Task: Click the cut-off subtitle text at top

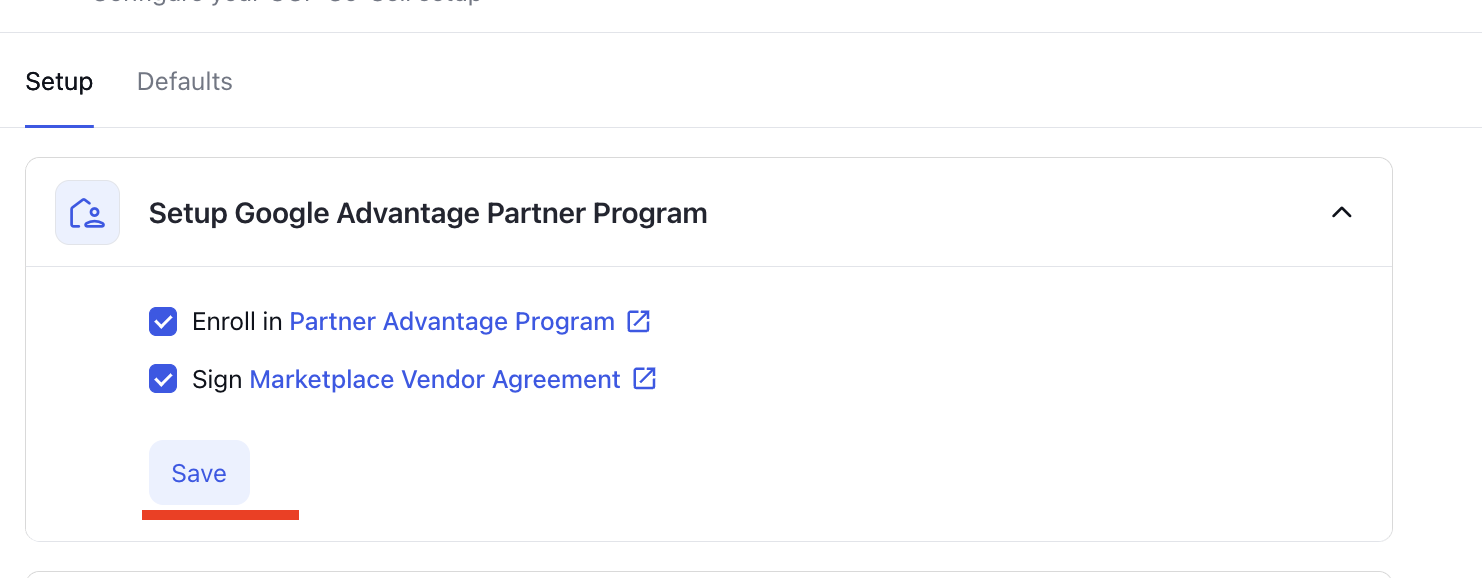Action: click(x=287, y=3)
